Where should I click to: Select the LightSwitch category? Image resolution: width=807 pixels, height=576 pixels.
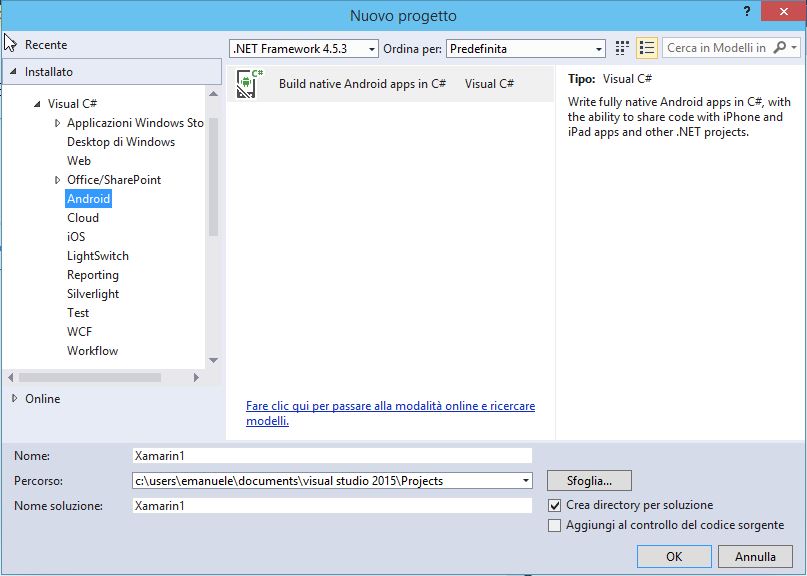click(98, 256)
